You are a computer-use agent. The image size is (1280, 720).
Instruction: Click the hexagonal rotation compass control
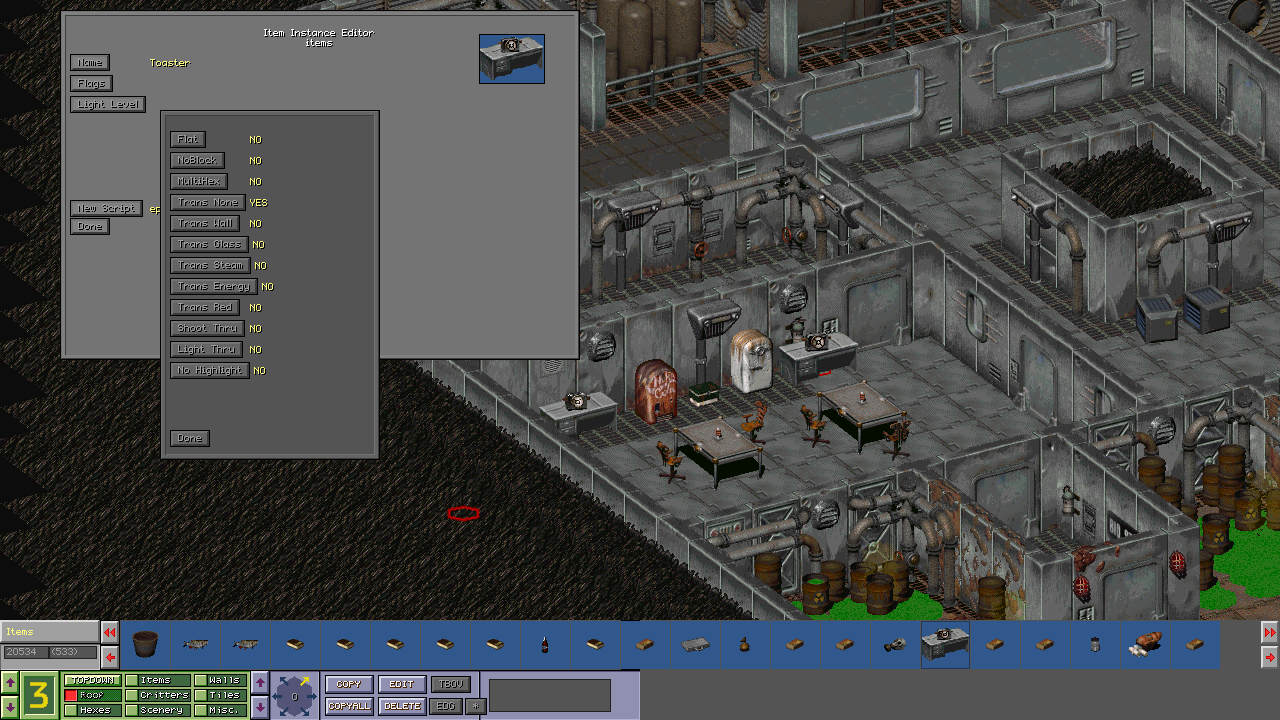[294, 695]
